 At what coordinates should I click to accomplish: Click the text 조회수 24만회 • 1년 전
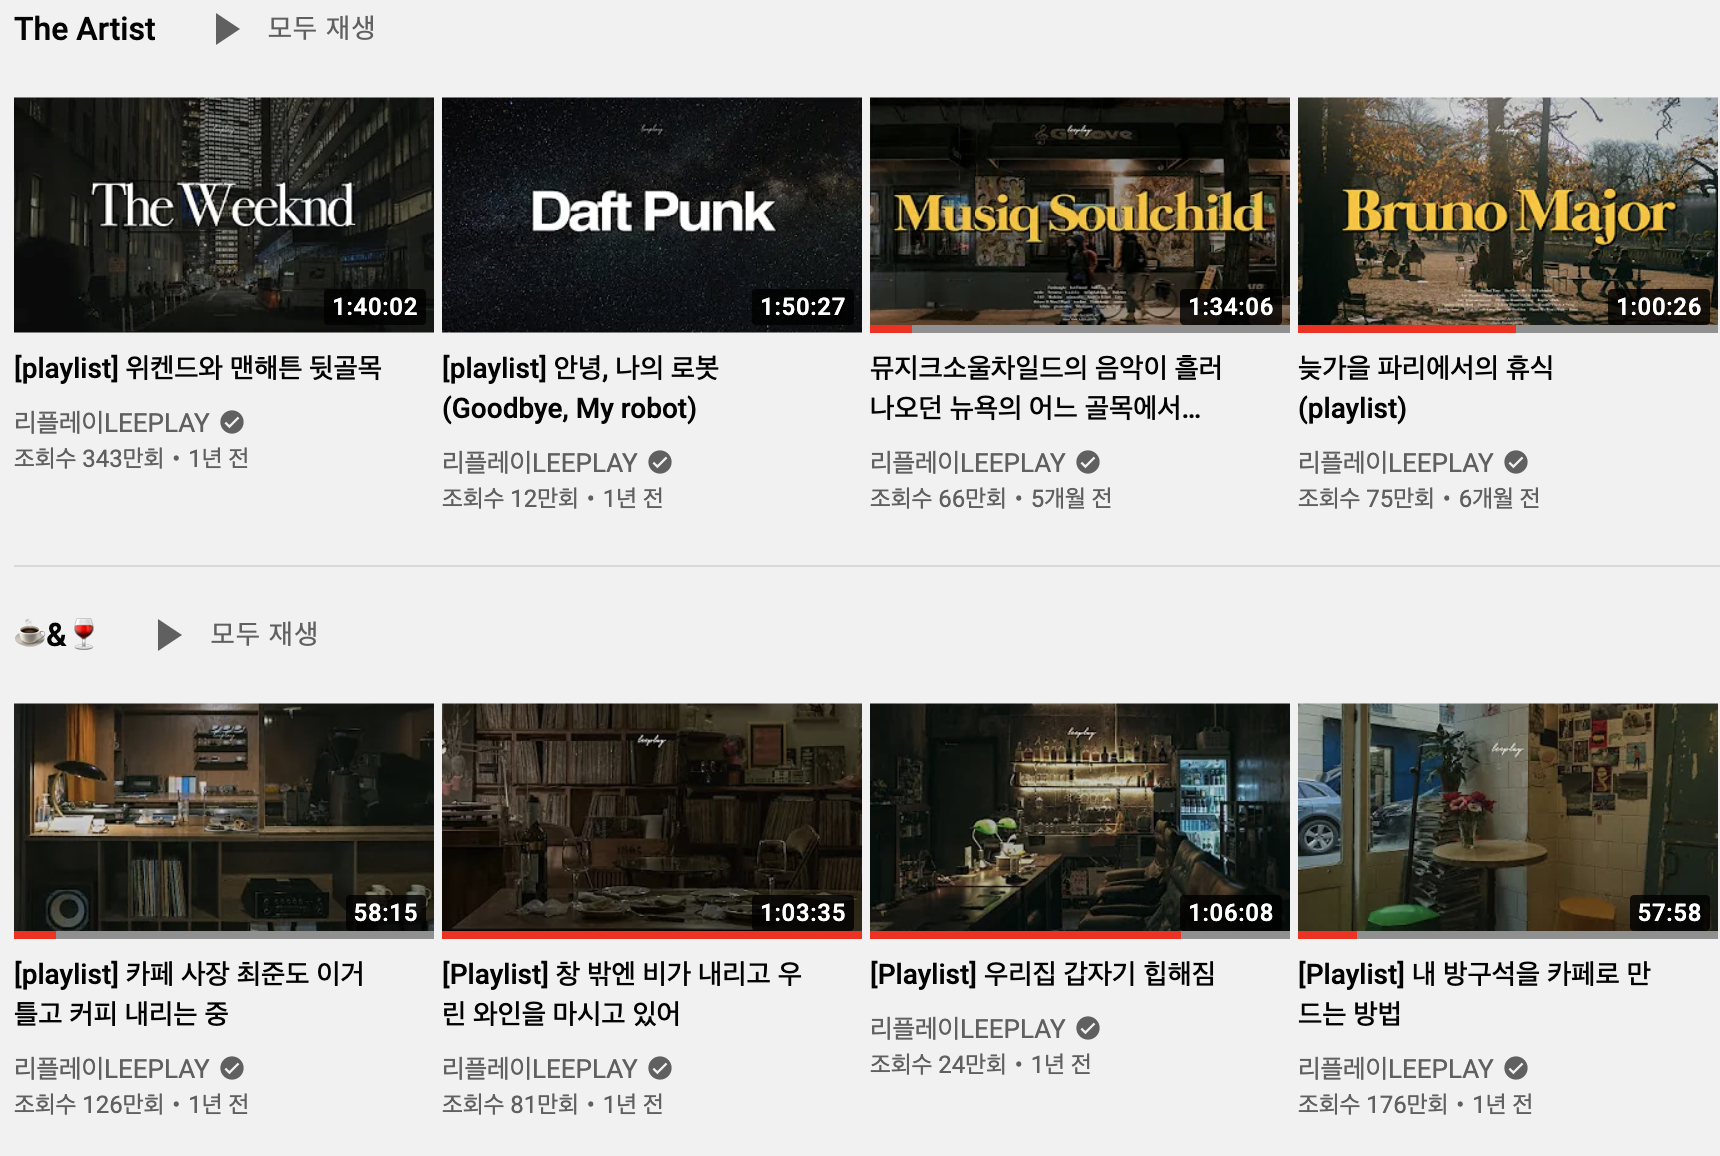(x=981, y=1064)
